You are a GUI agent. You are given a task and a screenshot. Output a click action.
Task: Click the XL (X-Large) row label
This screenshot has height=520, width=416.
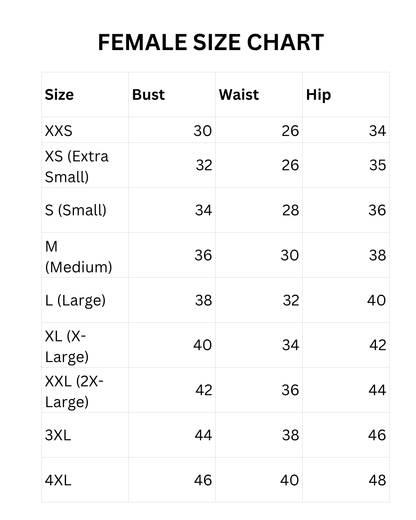[x=67, y=346]
